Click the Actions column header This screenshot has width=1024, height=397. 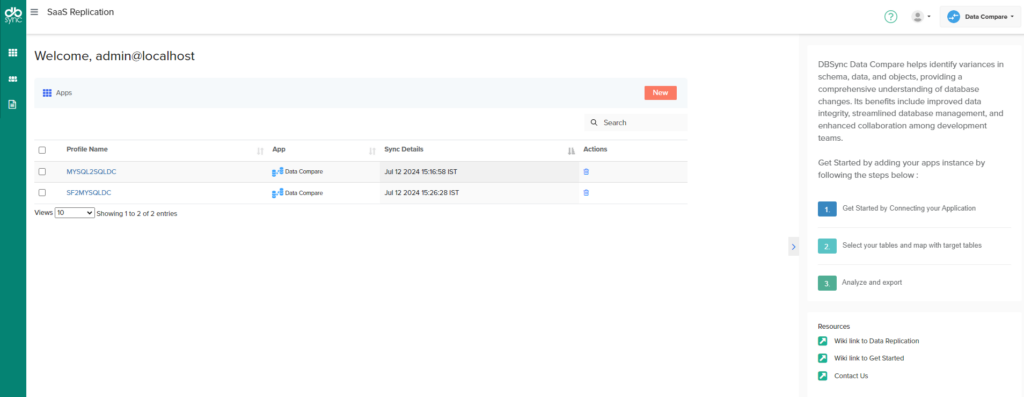[595, 150]
